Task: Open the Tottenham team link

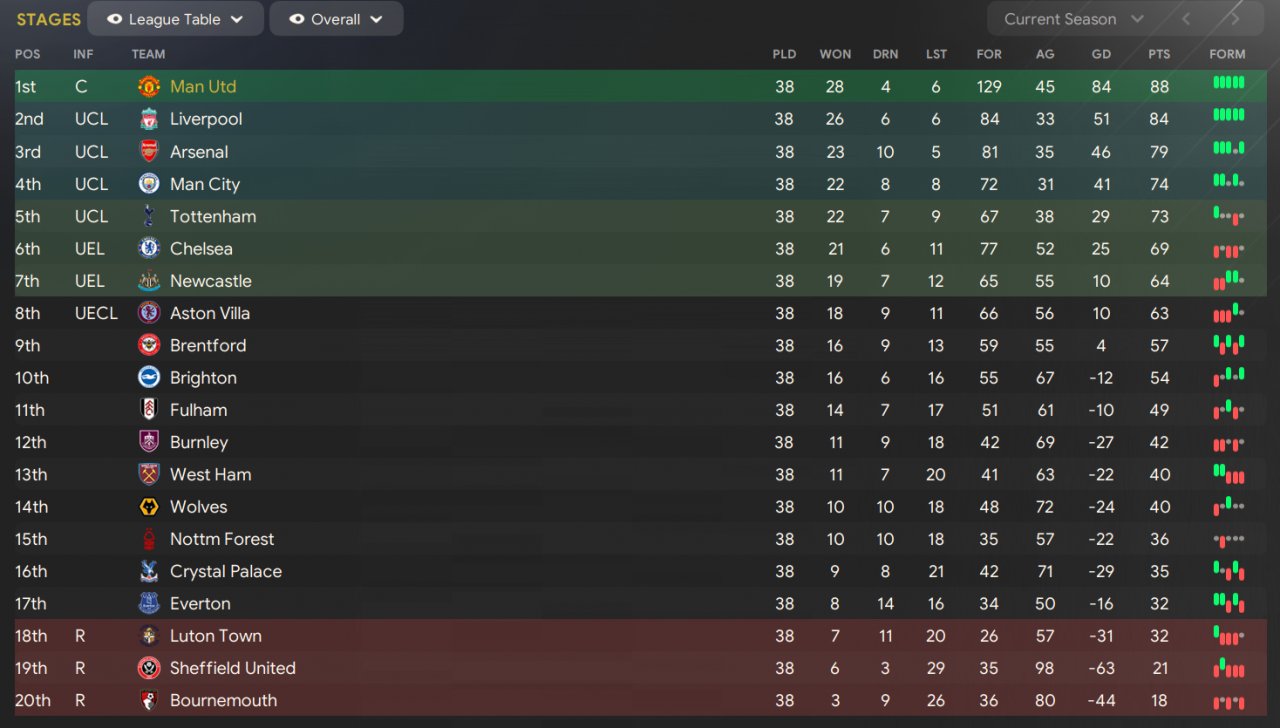Action: point(213,217)
